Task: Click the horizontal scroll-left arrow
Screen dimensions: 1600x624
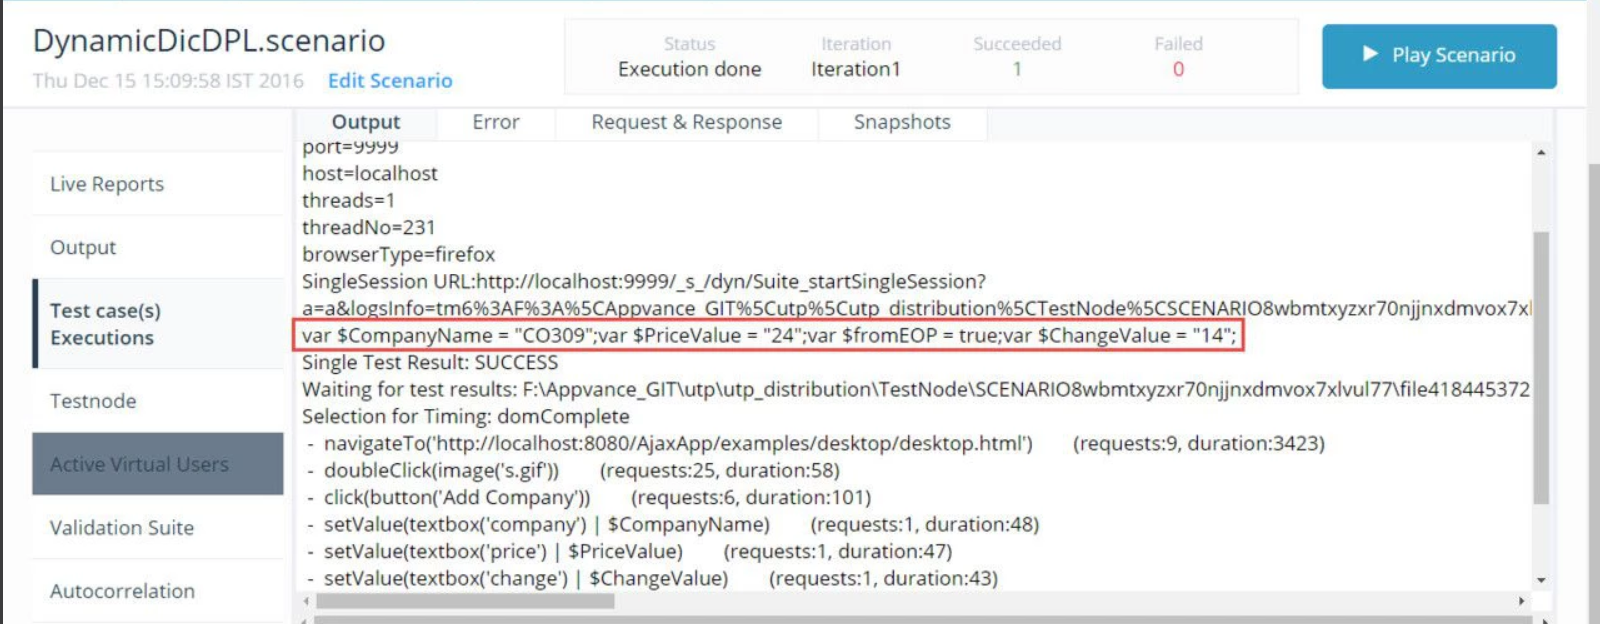Action: [306, 601]
